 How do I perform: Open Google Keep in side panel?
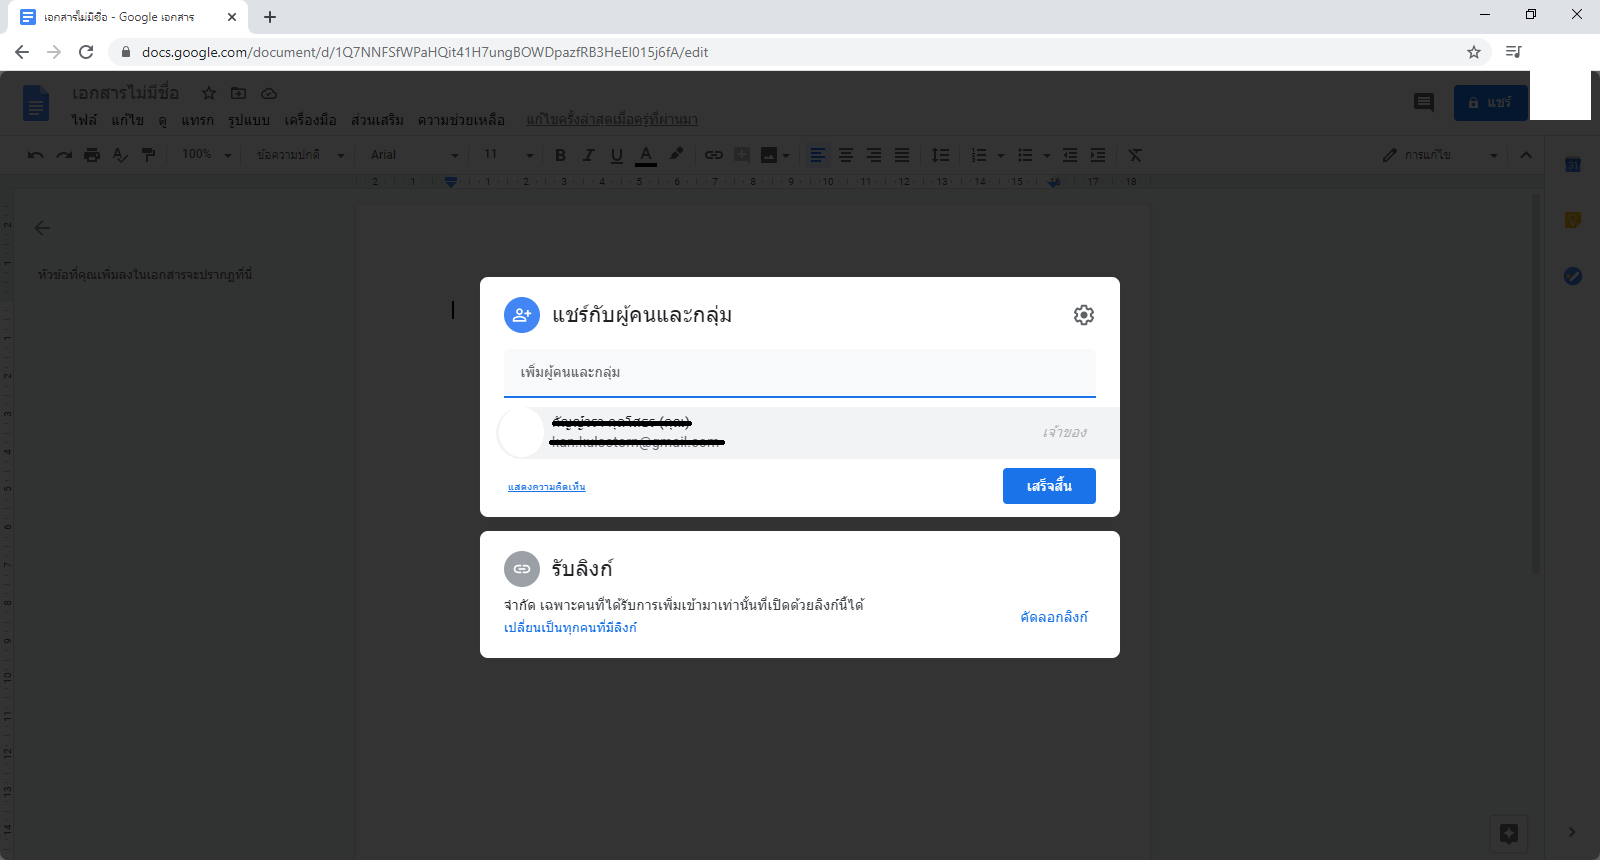tap(1573, 220)
